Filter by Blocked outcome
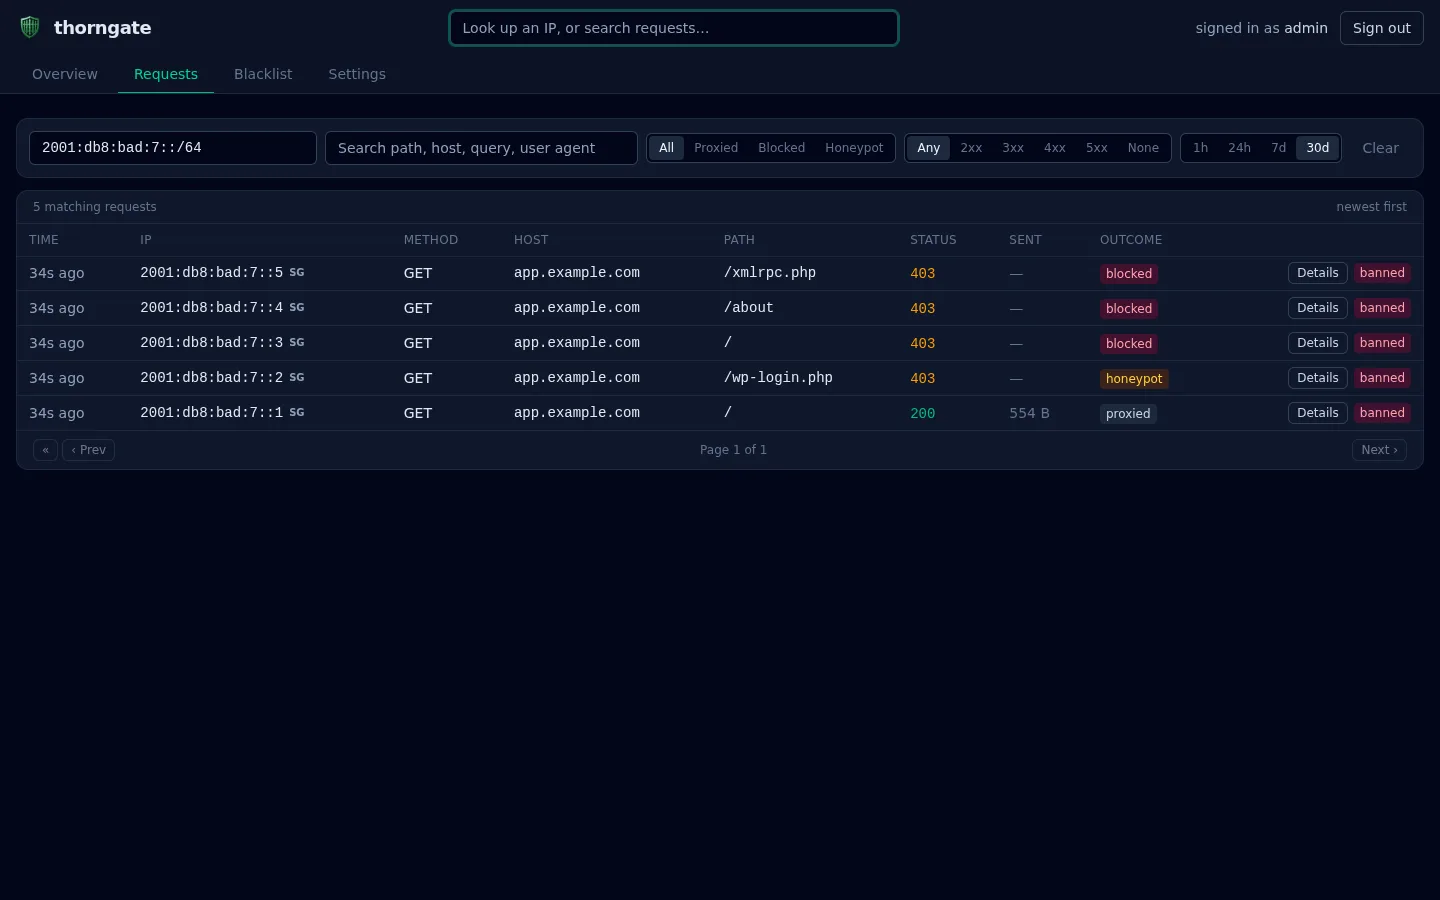Image resolution: width=1440 pixels, height=900 pixels. (x=781, y=148)
